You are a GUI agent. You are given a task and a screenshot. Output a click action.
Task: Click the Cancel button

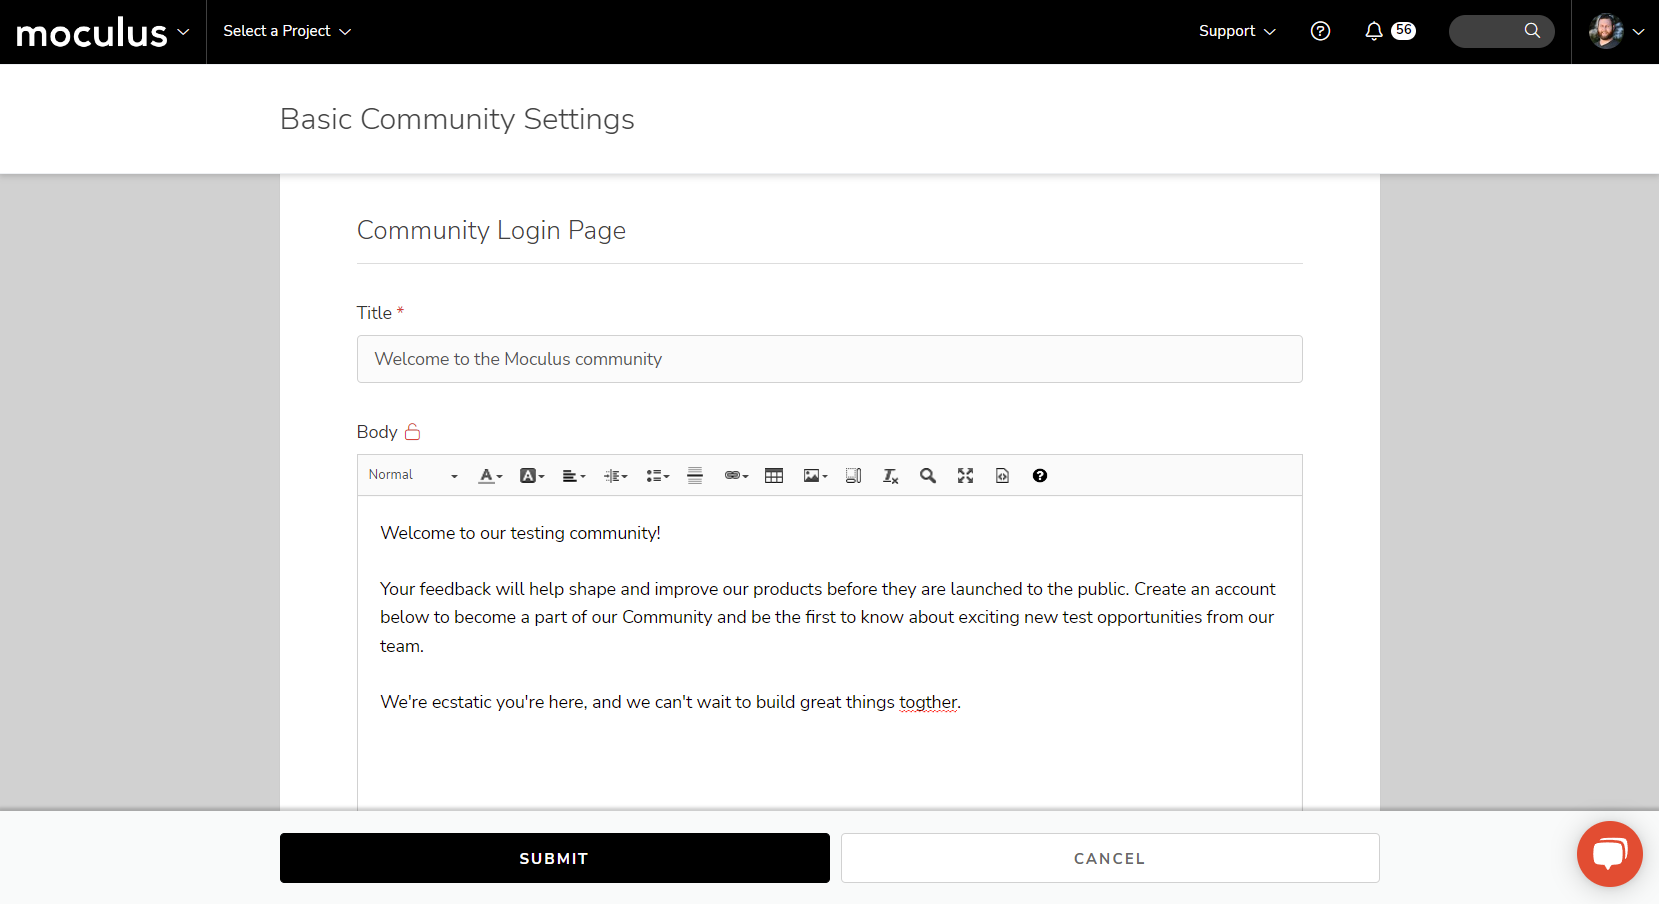click(x=1109, y=858)
